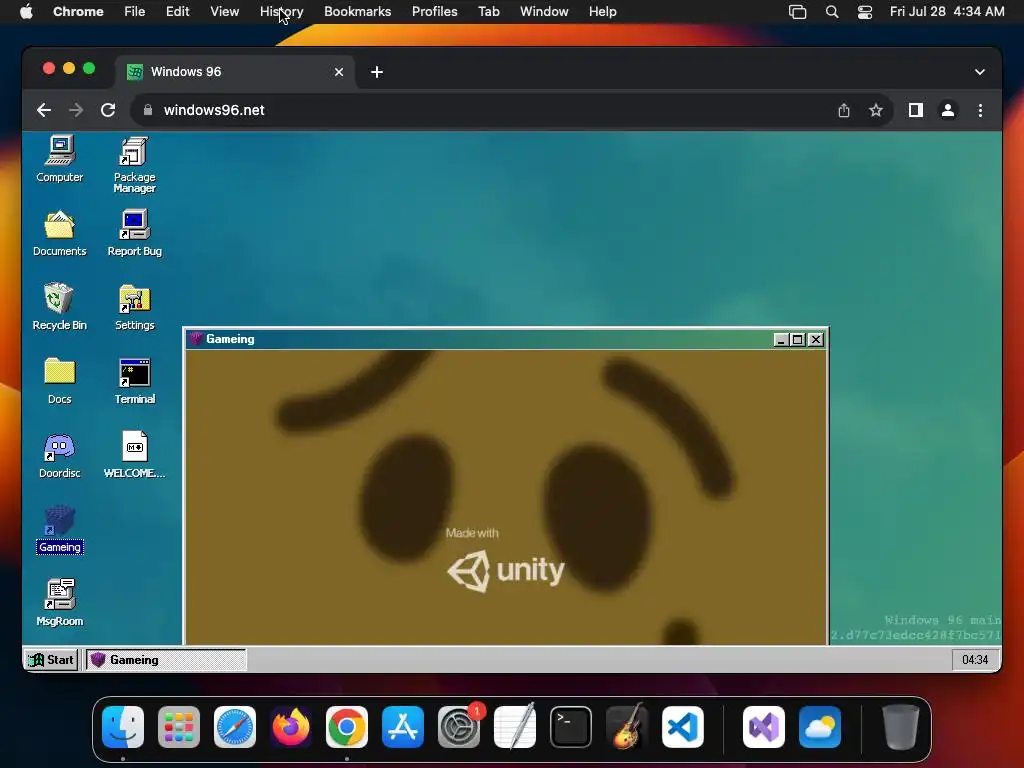Open Control Center in menu bar
This screenshot has width=1024, height=768.
865,12
